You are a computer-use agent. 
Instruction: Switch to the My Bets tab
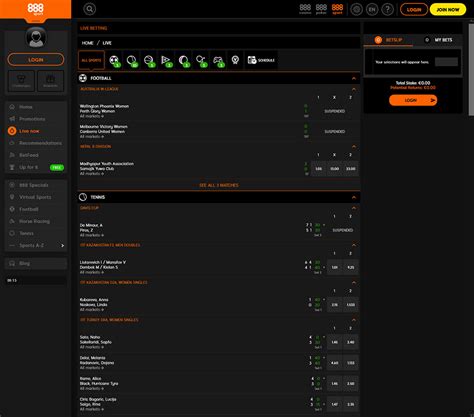tap(438, 40)
